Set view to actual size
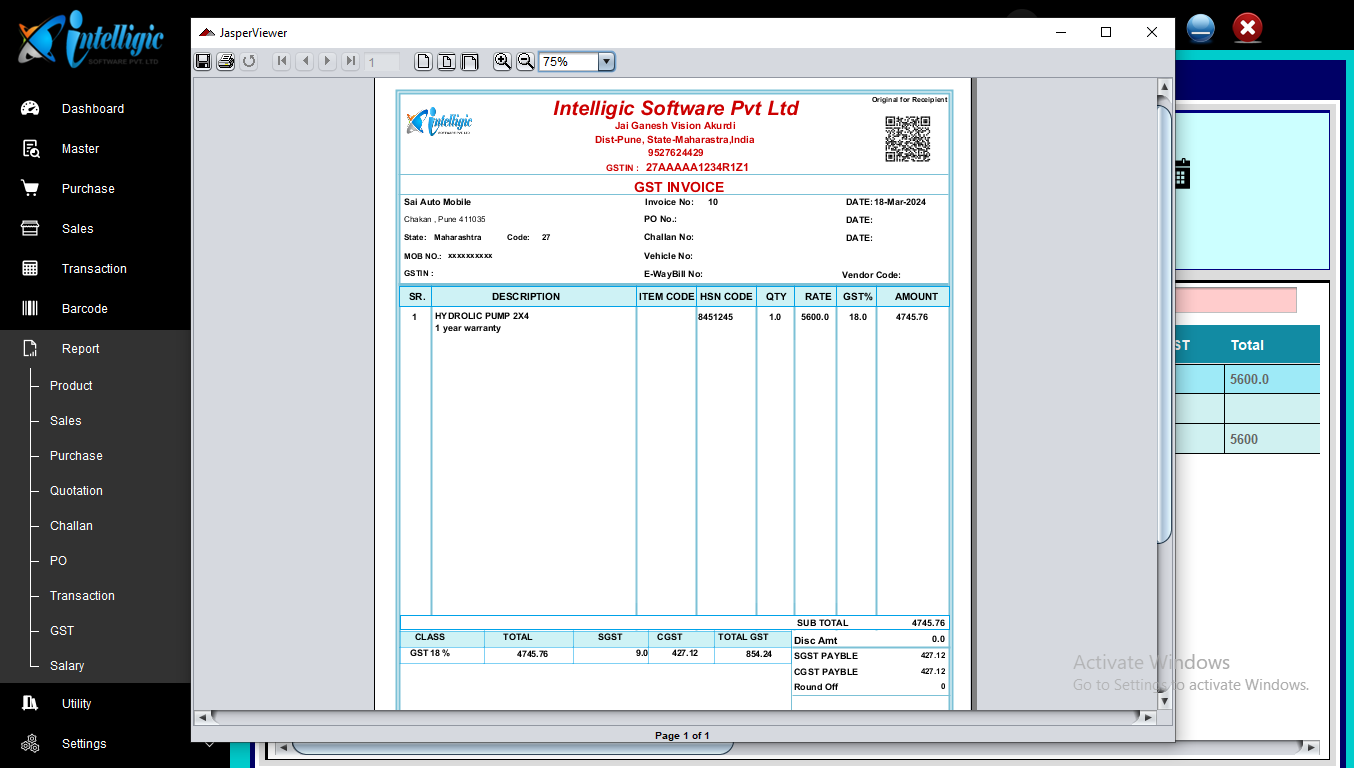 point(424,62)
